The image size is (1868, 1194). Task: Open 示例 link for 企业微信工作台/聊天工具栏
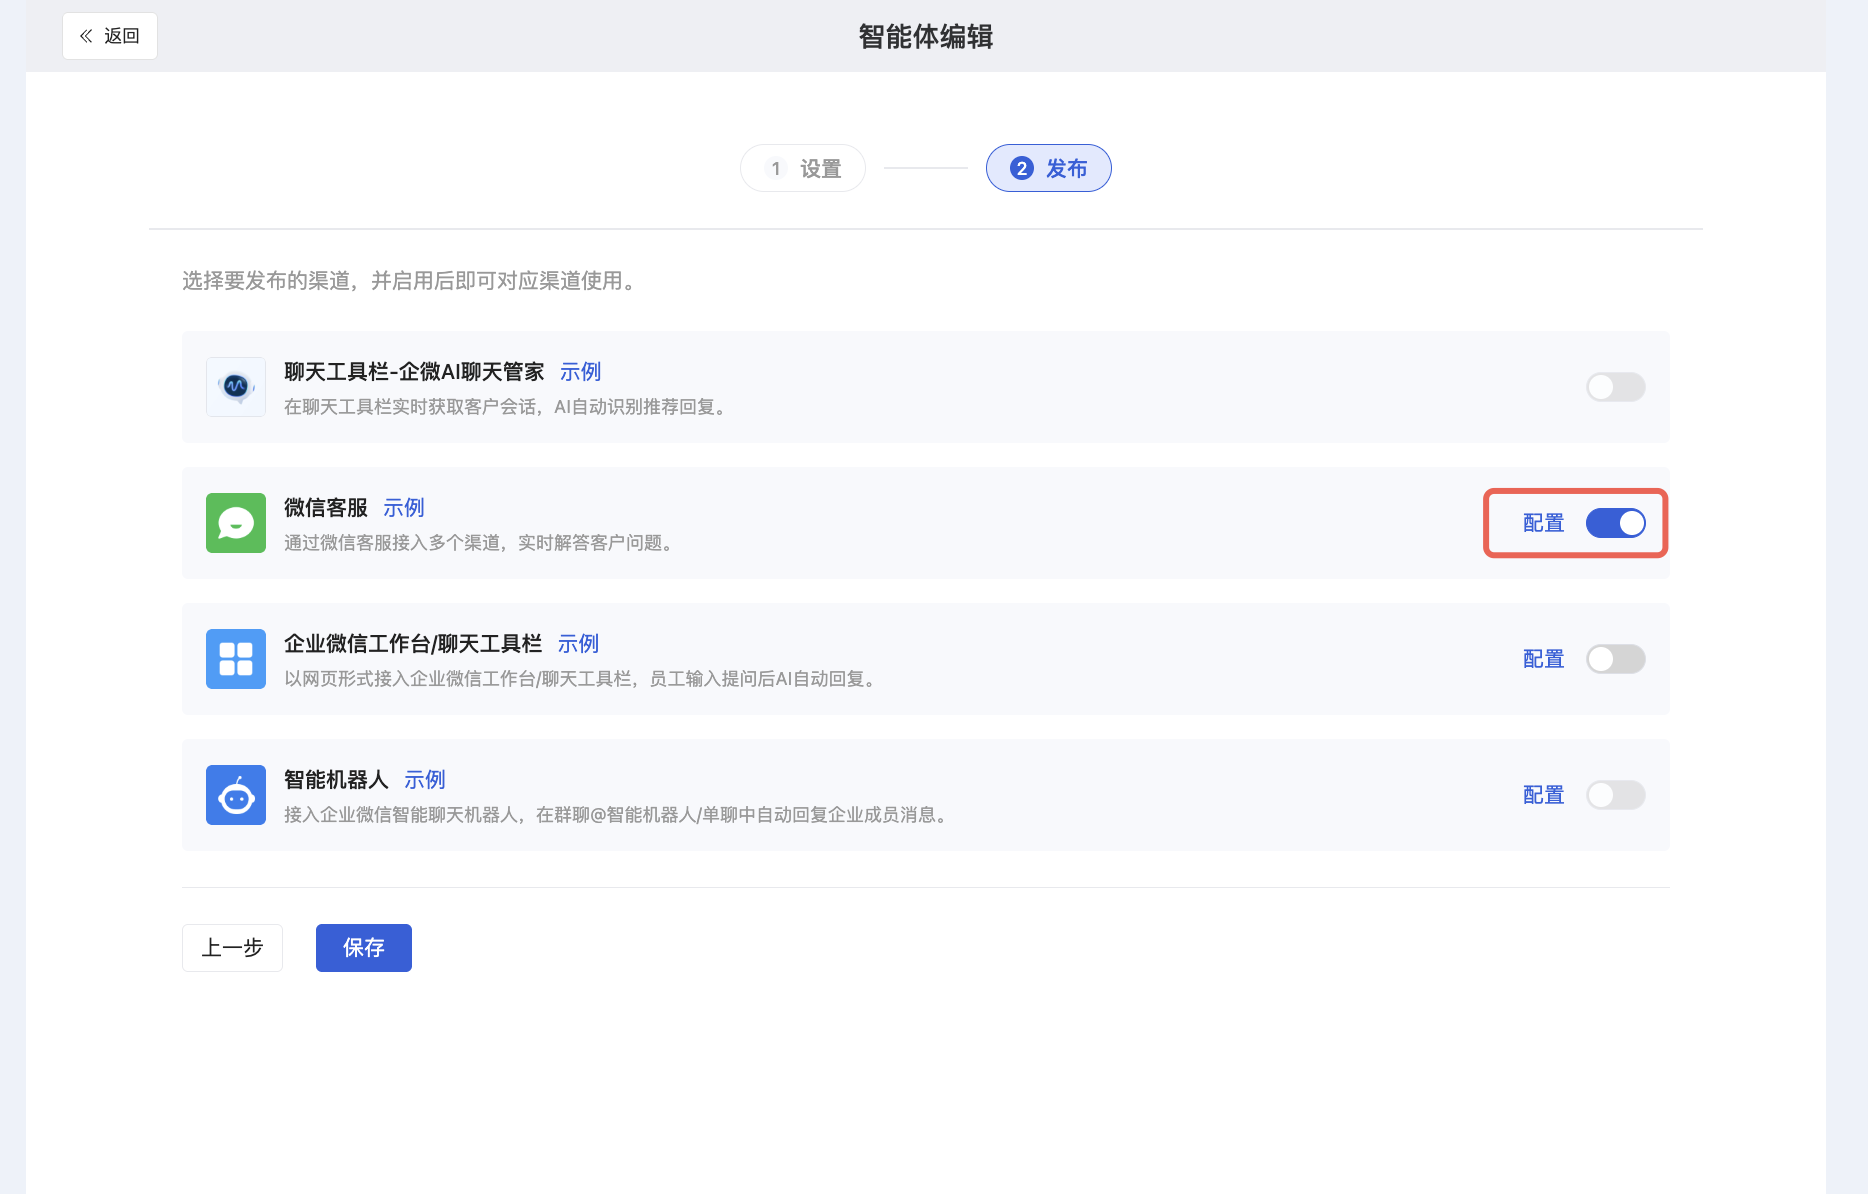[x=578, y=644]
